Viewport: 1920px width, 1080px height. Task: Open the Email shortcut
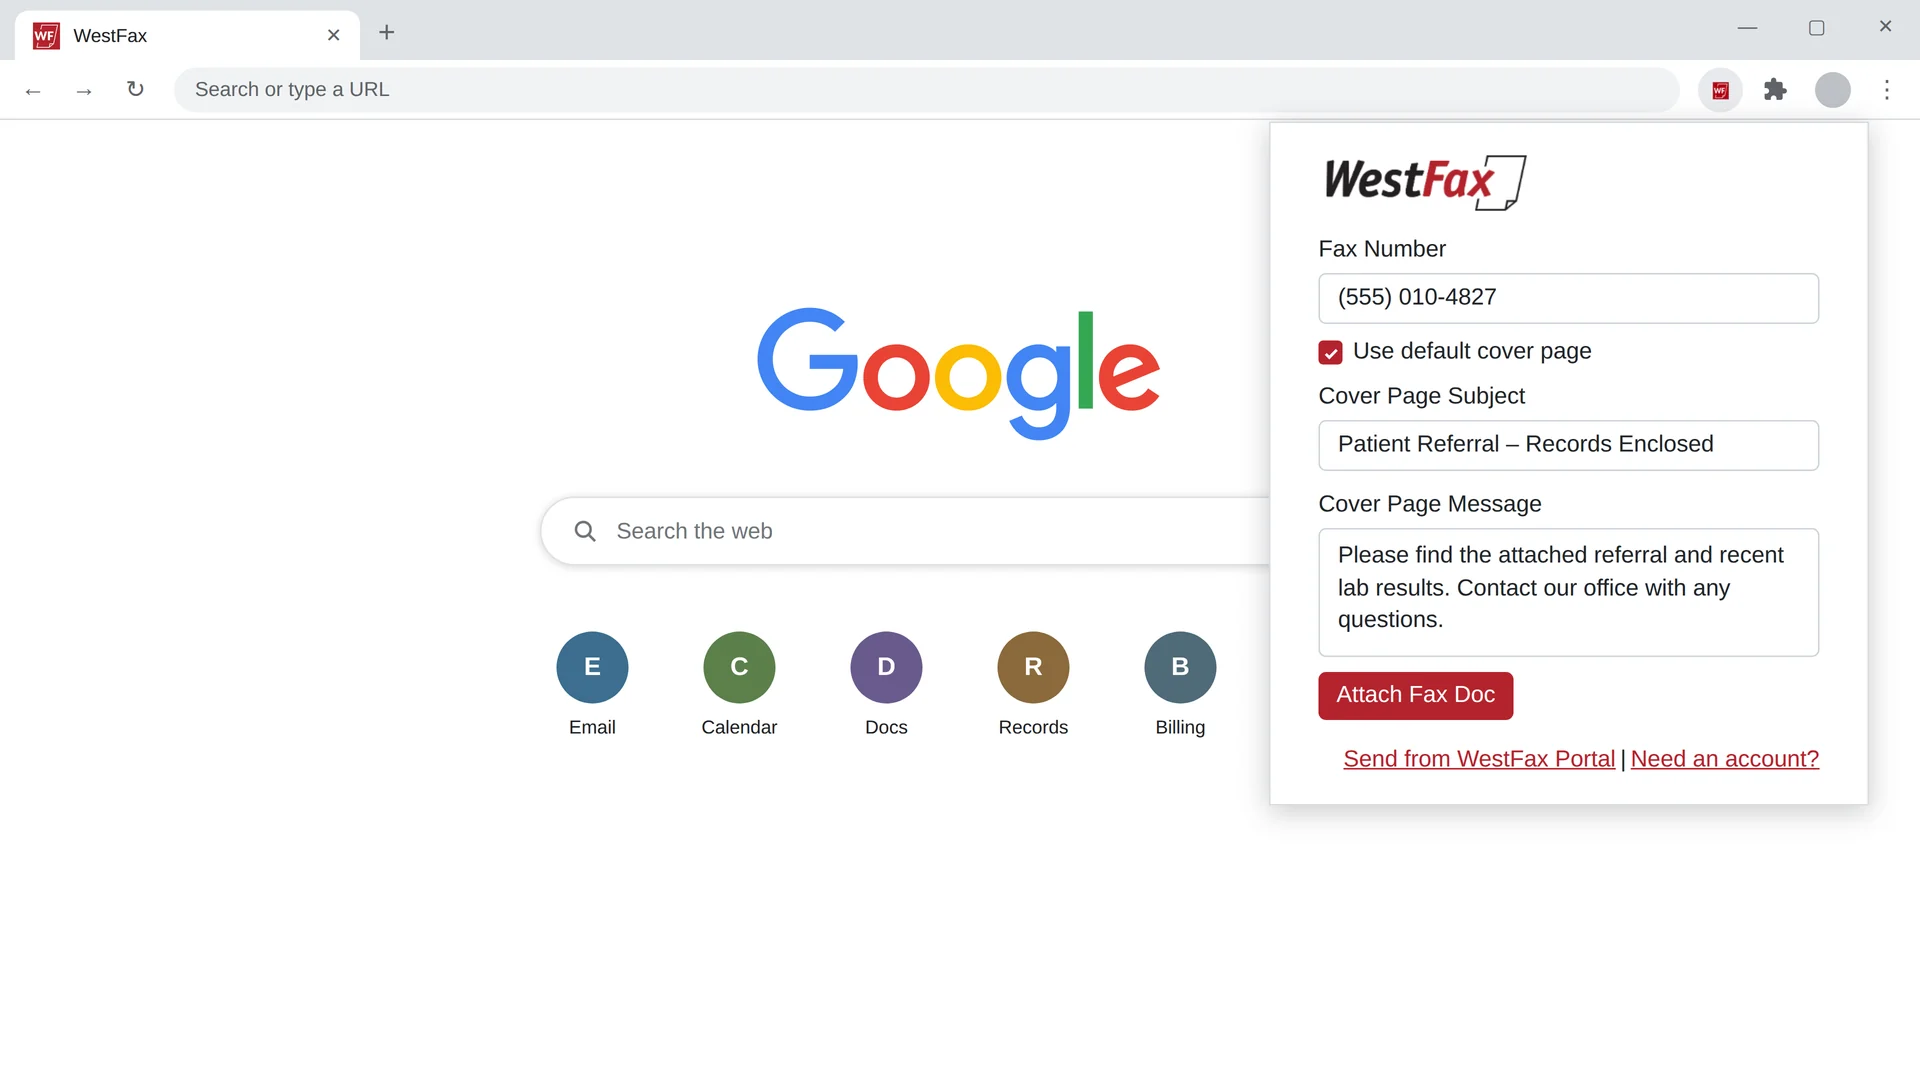click(592, 685)
